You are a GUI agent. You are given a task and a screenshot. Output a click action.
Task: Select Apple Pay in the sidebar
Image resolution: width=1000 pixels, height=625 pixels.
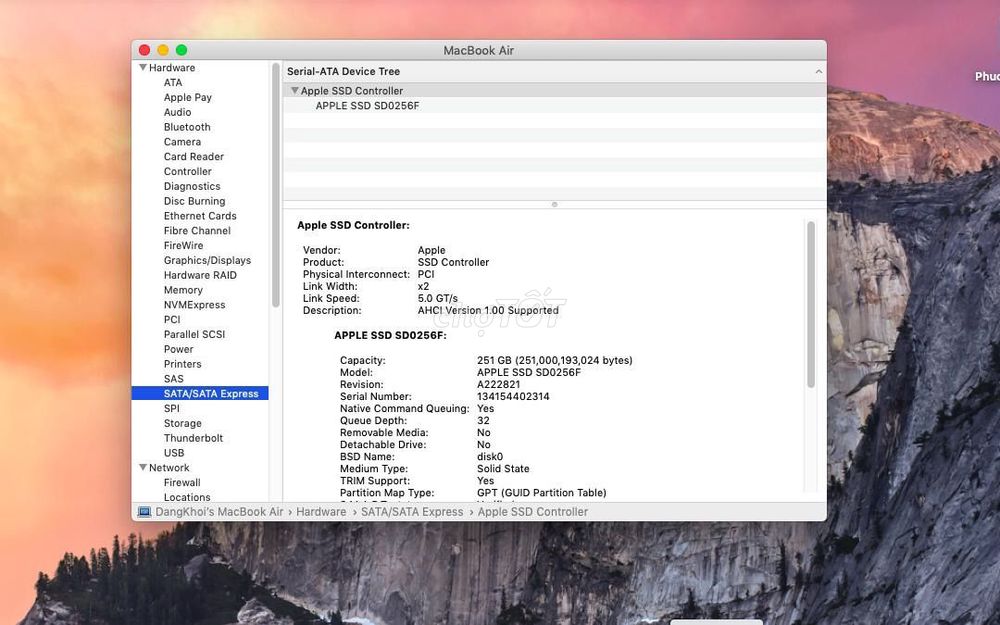(x=188, y=97)
